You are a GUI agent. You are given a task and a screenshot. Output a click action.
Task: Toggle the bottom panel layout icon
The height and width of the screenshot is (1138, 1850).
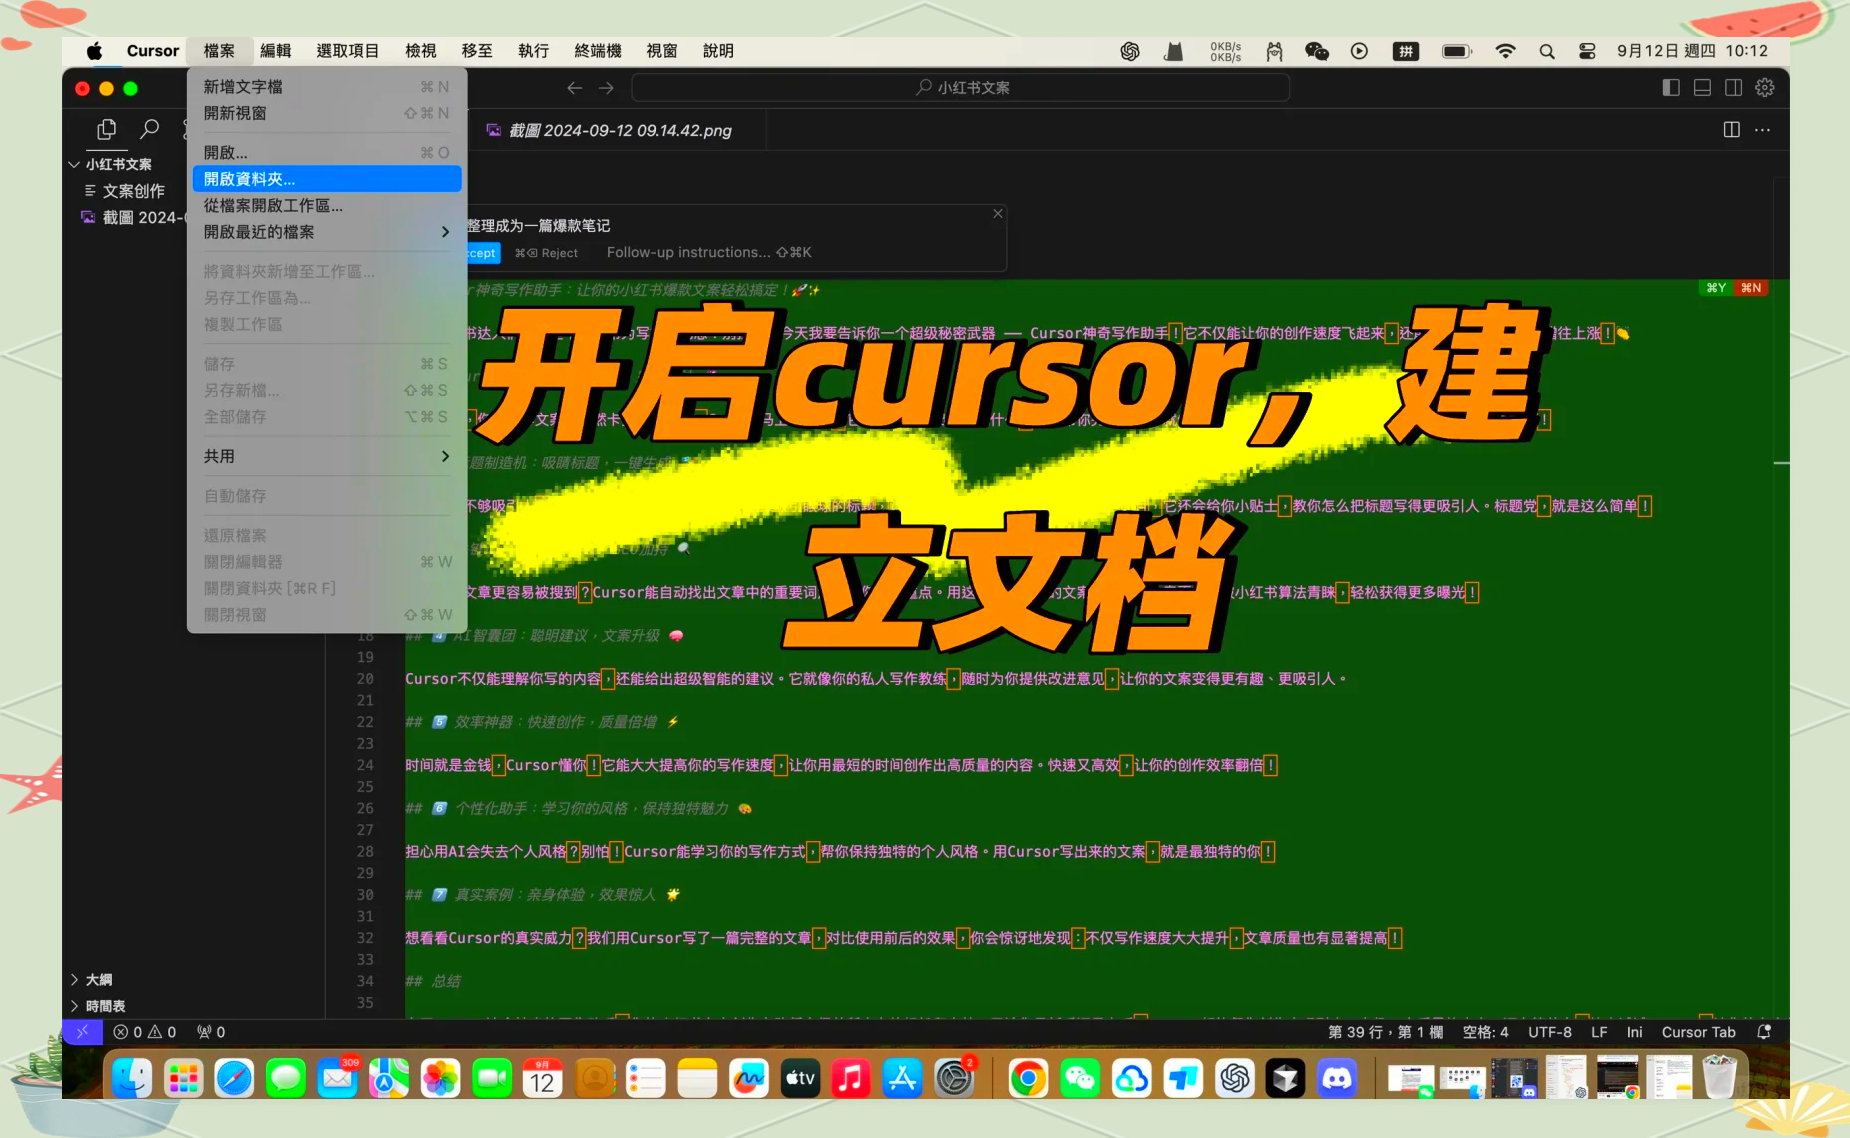coord(1702,88)
